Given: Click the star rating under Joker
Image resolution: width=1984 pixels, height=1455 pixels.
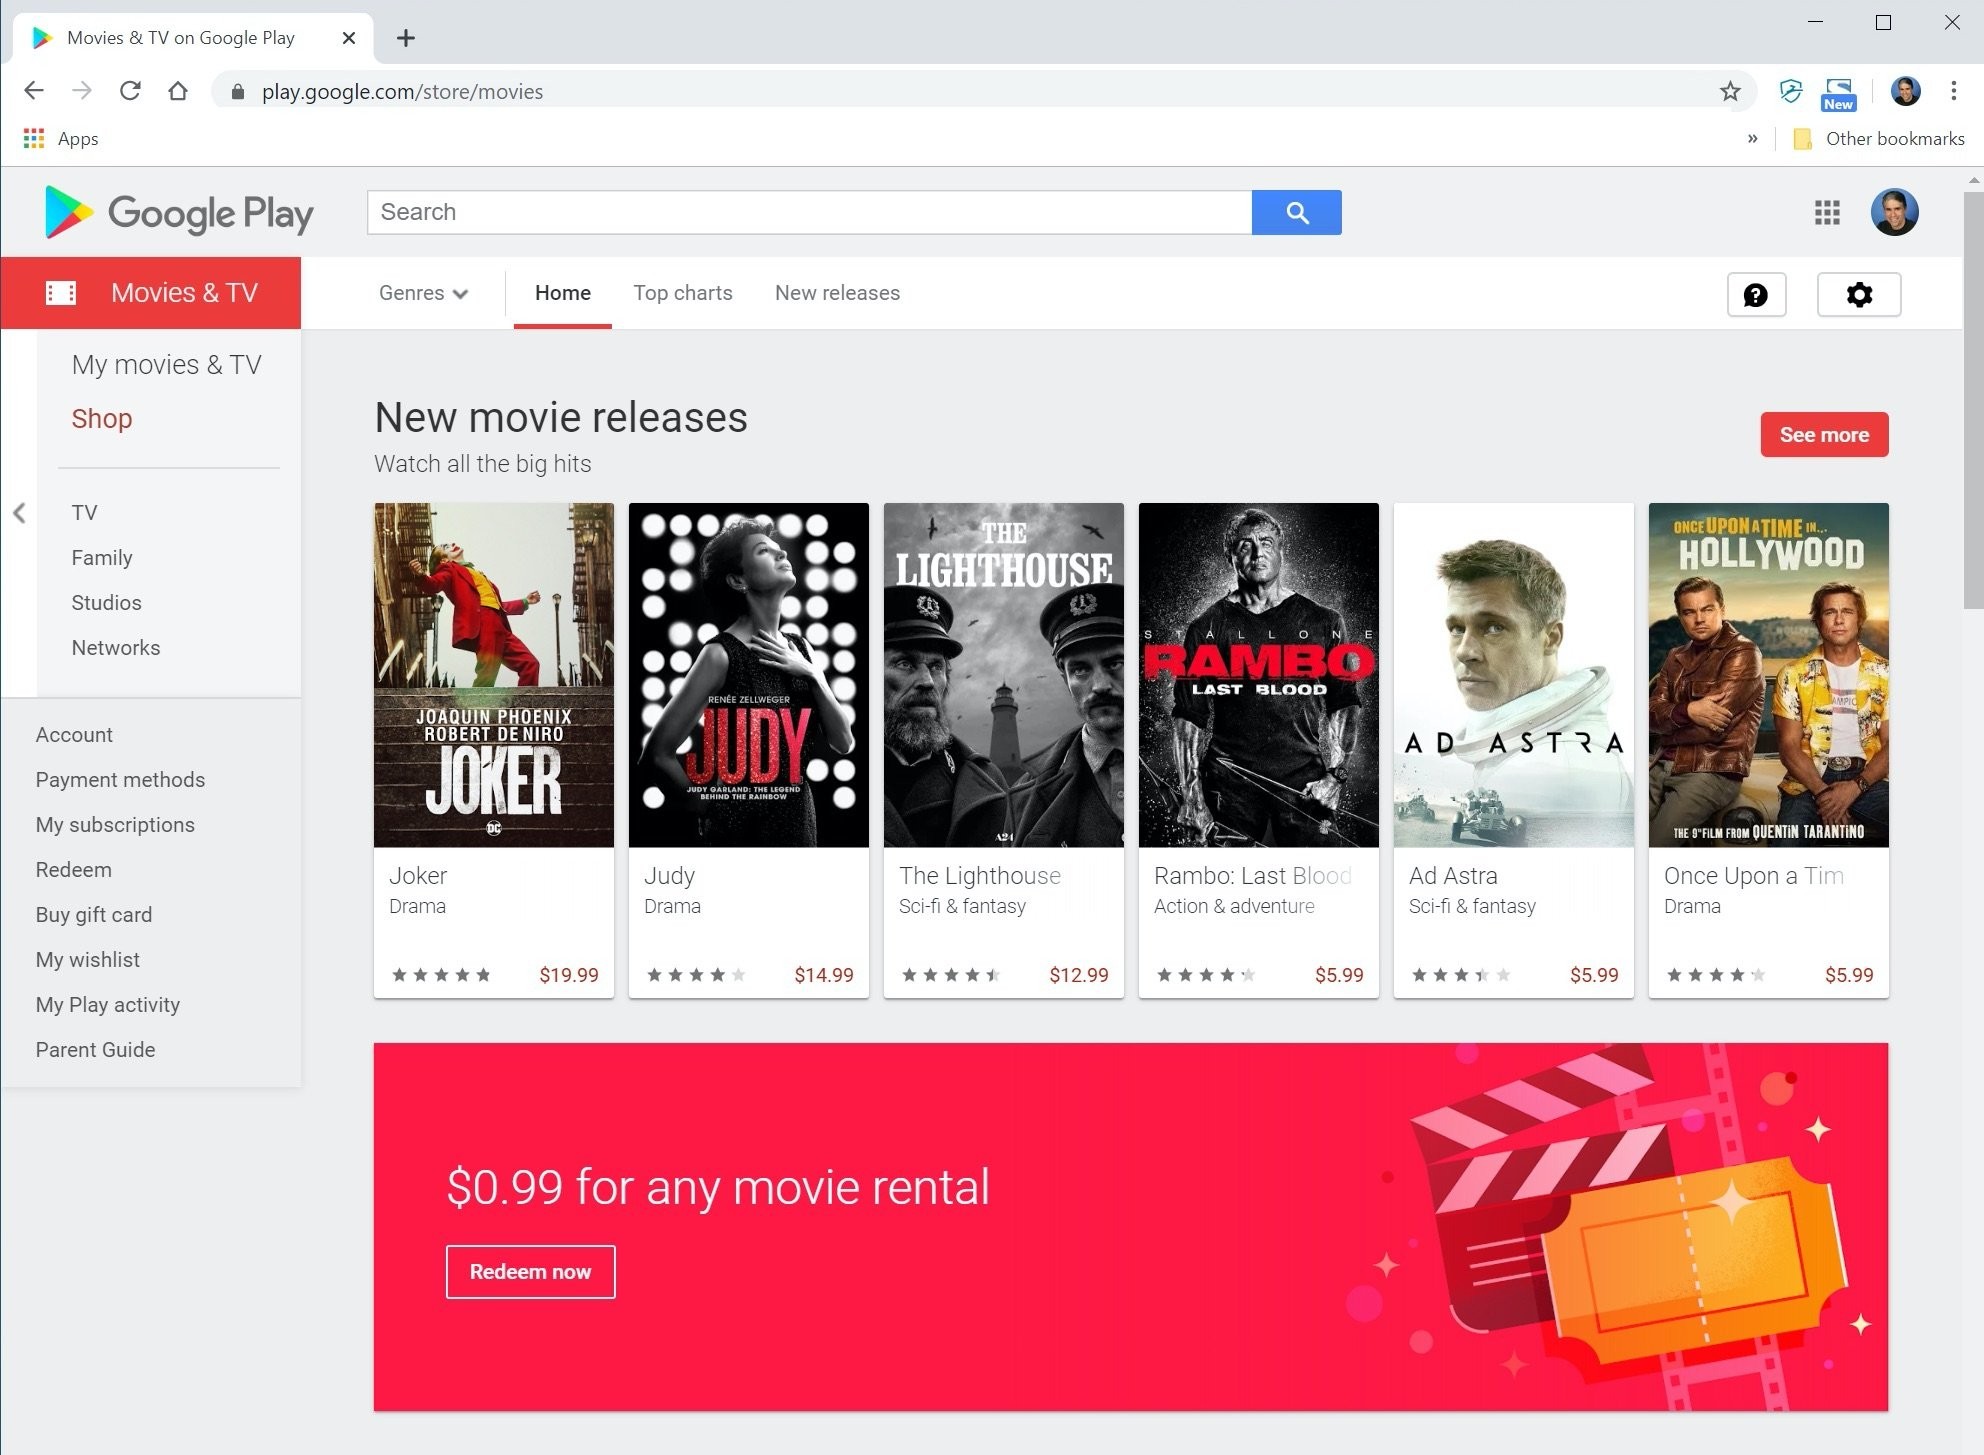Looking at the screenshot, I should pyautogui.click(x=441, y=974).
